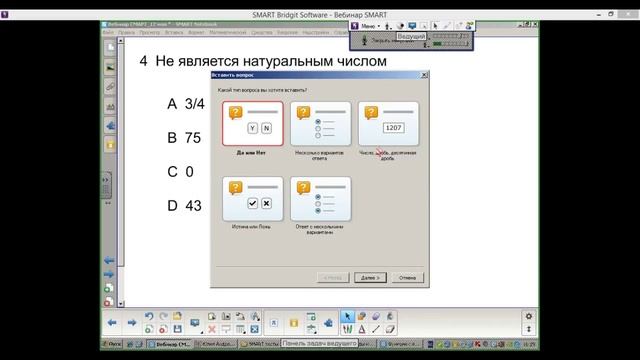
Task: Undo the last action in the bottom toolbar
Action: pos(149,316)
